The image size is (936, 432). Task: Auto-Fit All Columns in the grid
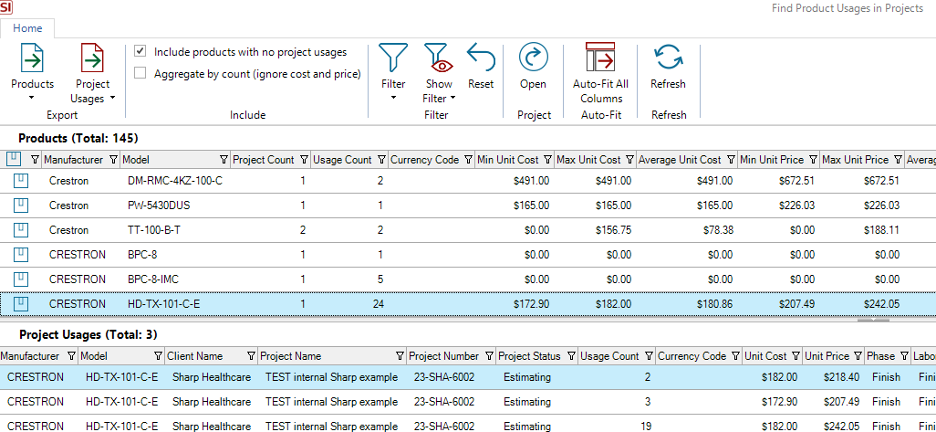click(600, 58)
